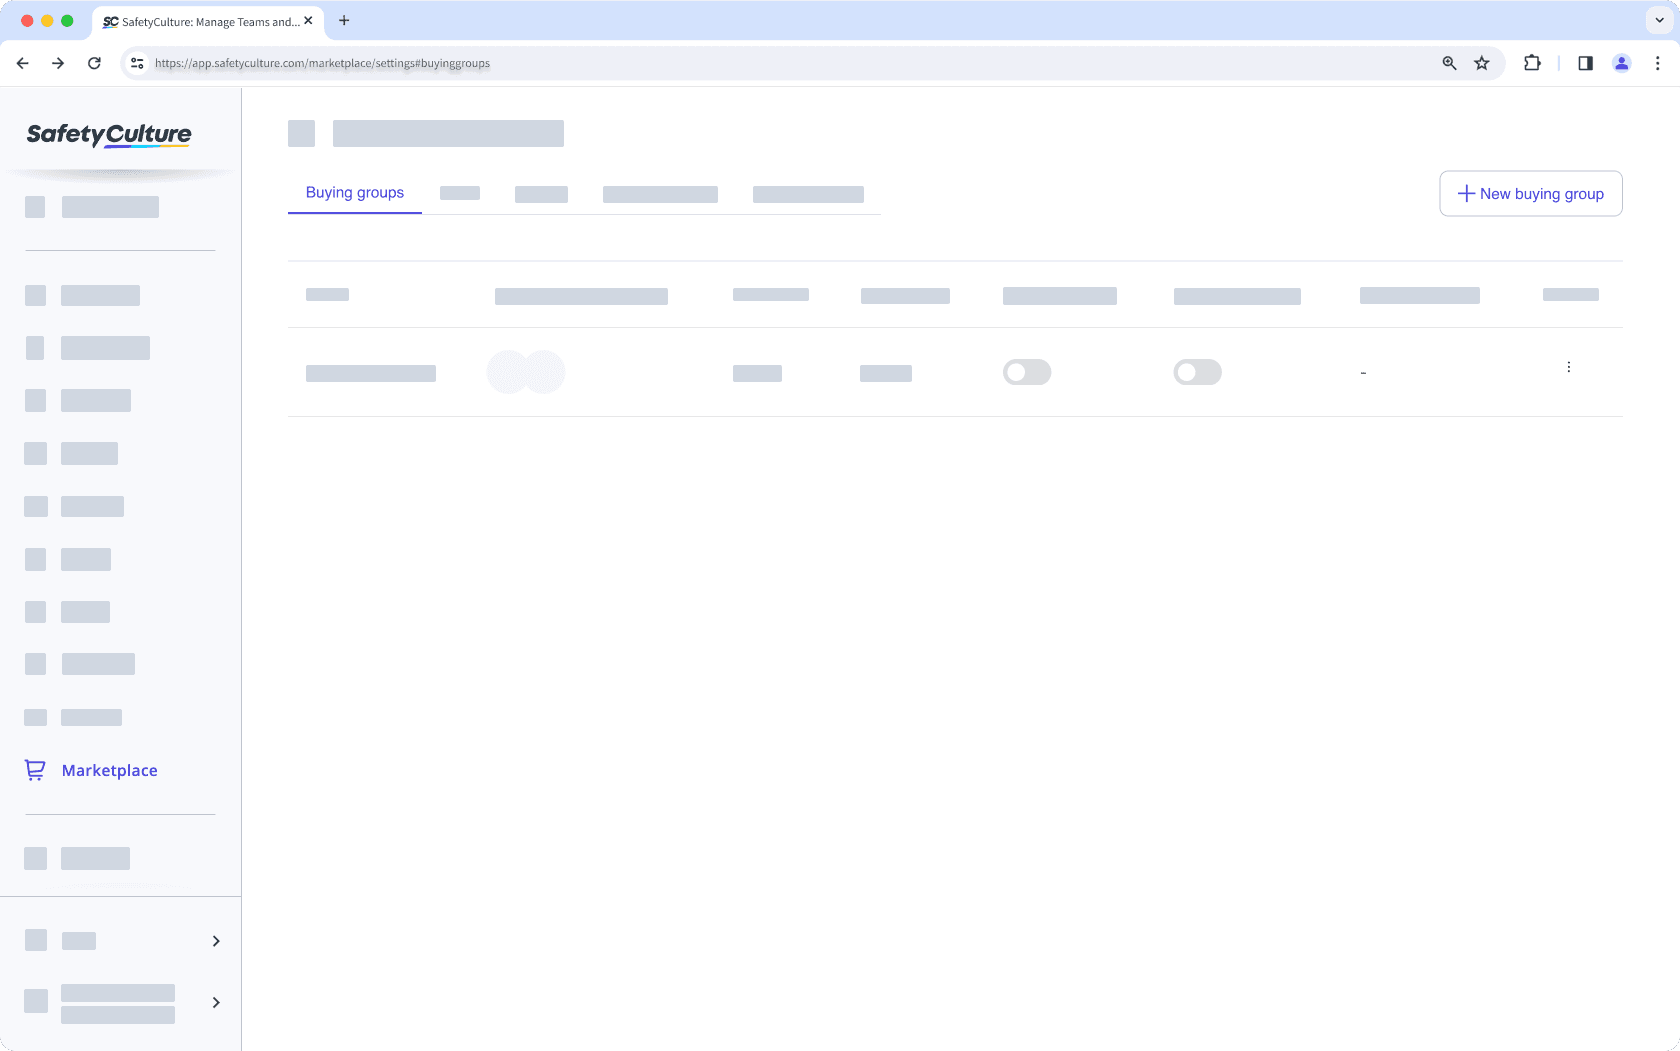Open the browser extensions puzzle icon
The image size is (1680, 1051).
click(x=1531, y=63)
